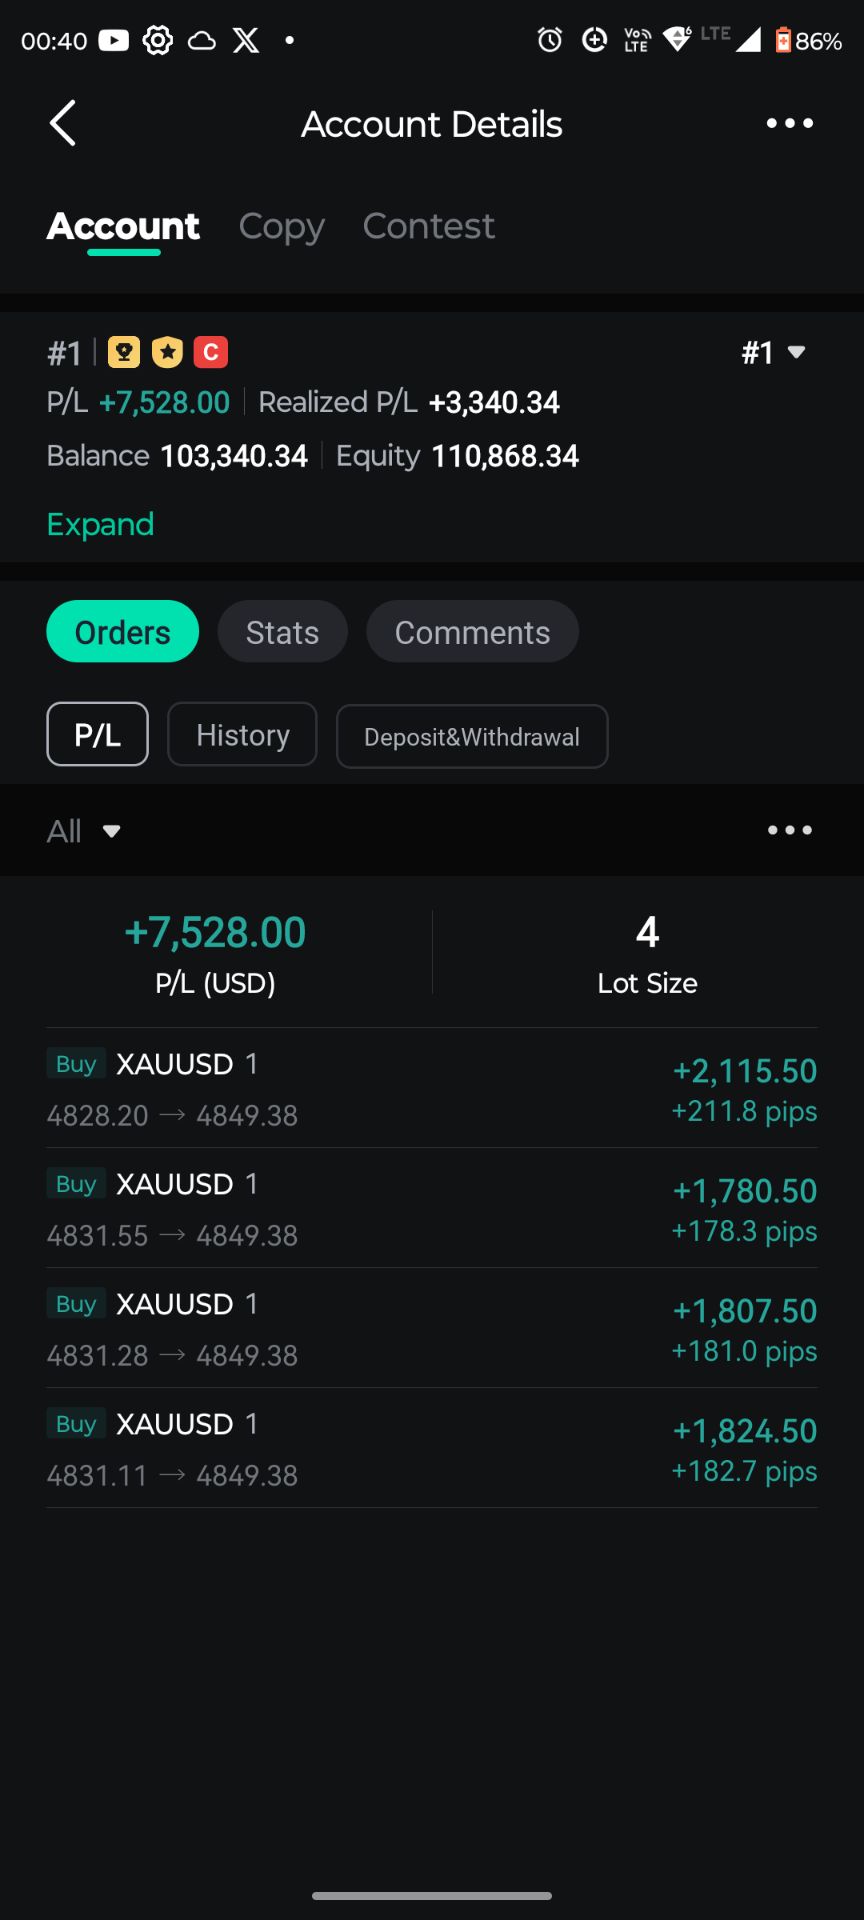Select the P/L filter chip
The height and width of the screenshot is (1920, 864).
coord(98,735)
